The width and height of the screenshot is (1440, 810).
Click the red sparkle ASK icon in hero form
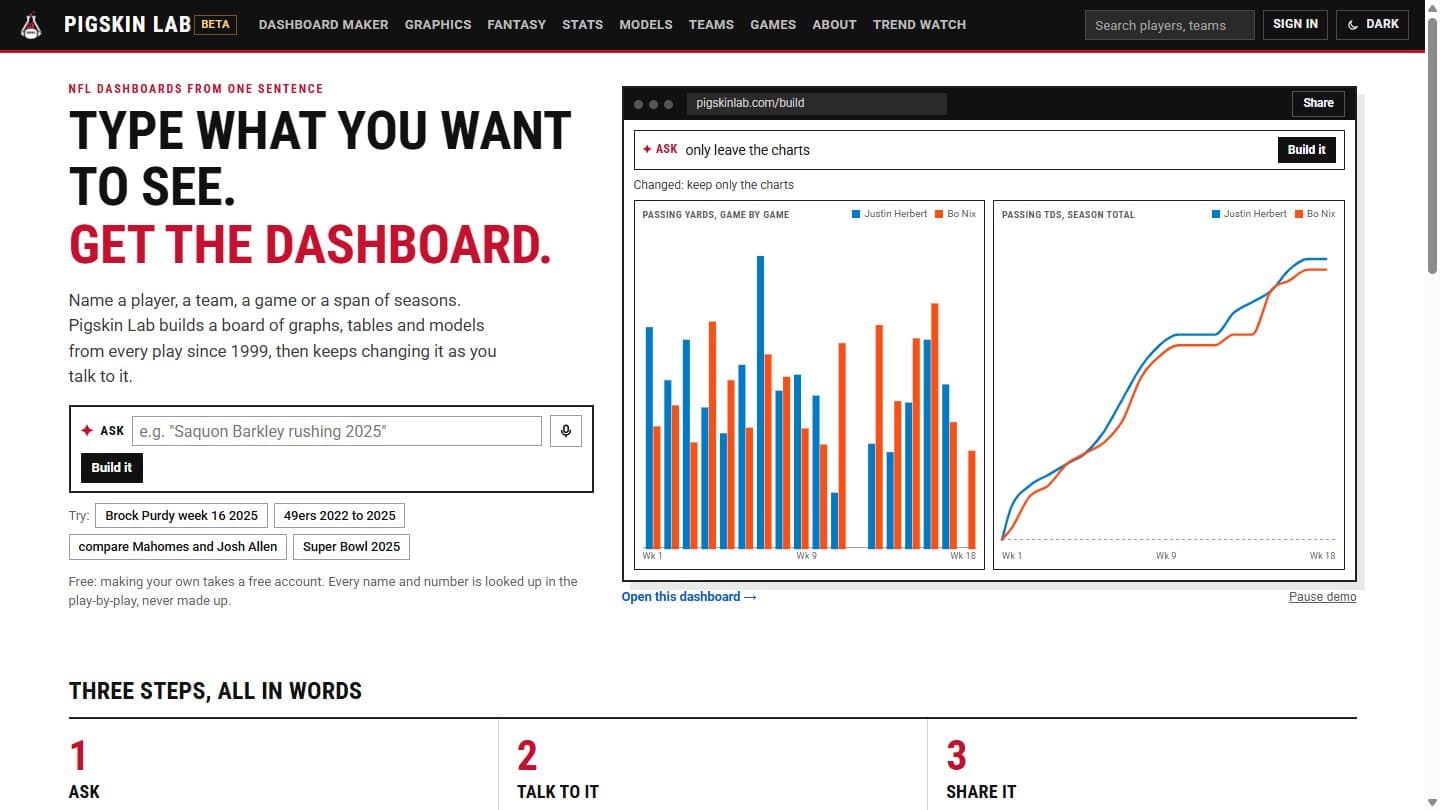pos(87,431)
